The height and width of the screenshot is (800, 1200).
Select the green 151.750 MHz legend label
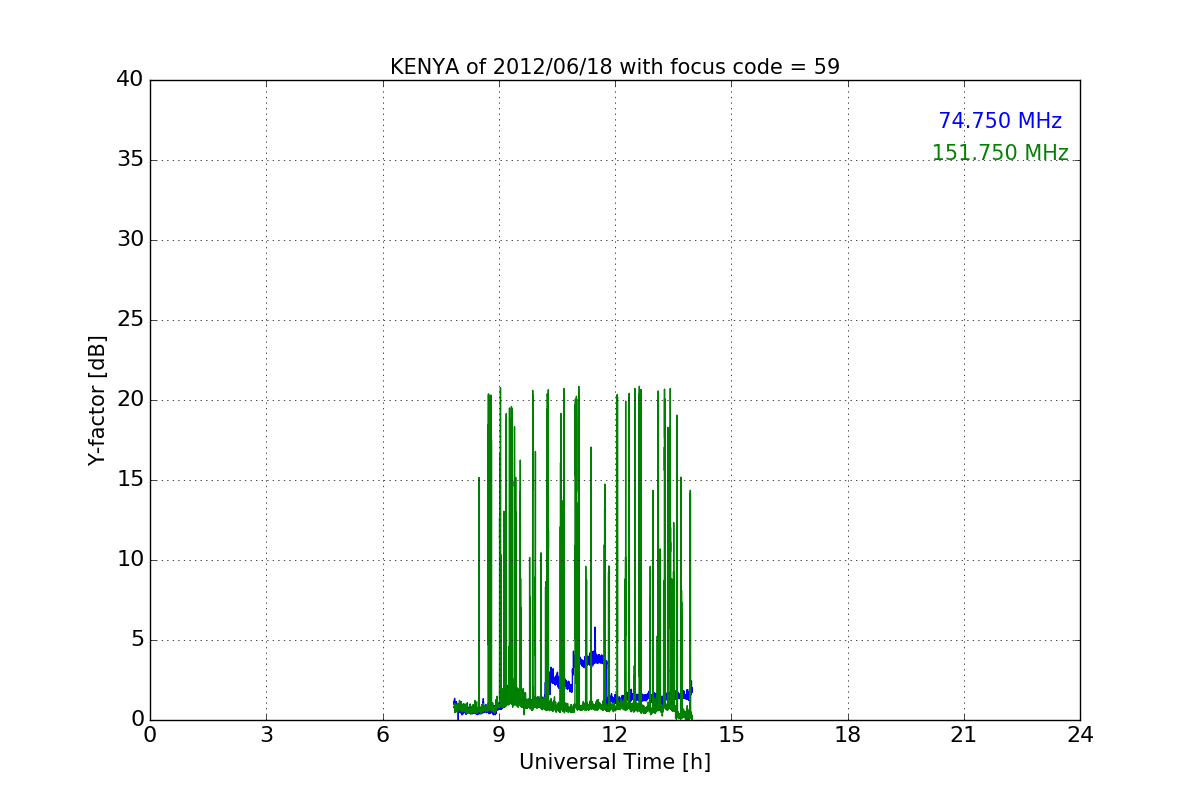[x=1000, y=153]
